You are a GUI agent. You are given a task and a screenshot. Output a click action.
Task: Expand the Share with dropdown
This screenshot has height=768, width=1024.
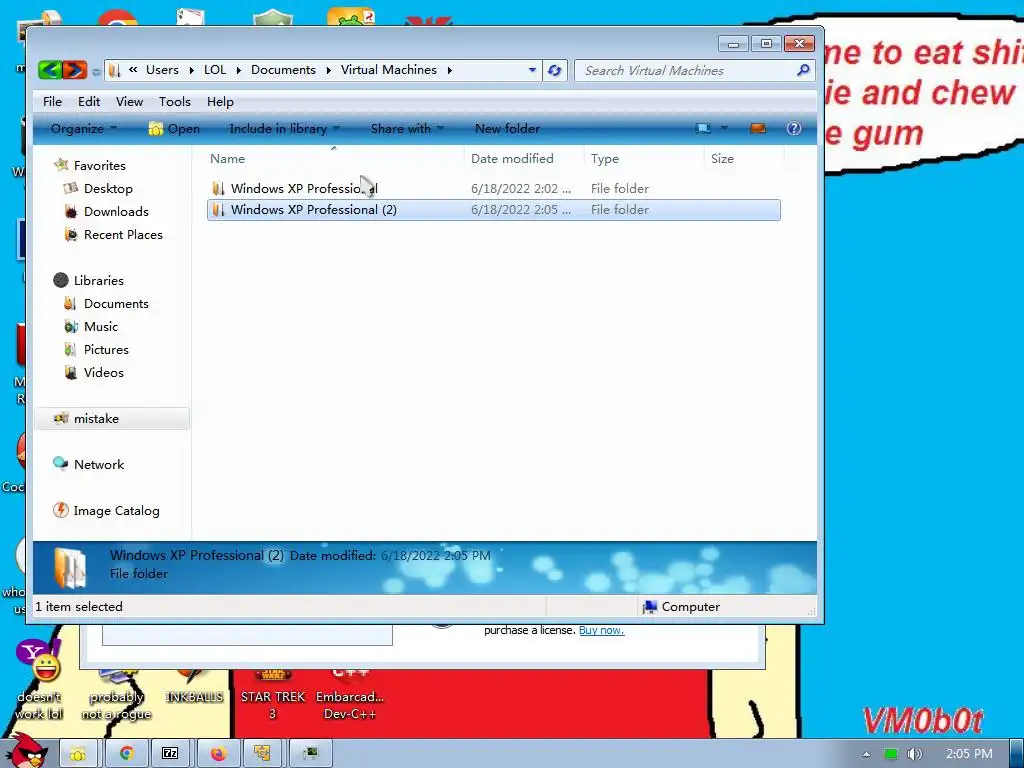tap(407, 129)
